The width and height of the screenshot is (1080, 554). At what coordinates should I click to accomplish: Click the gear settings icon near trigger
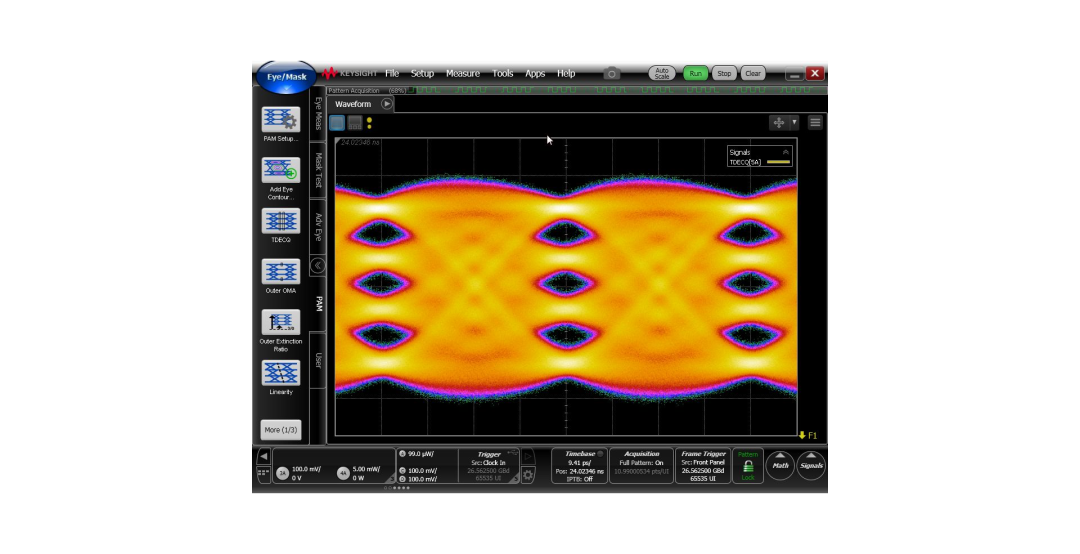click(528, 474)
